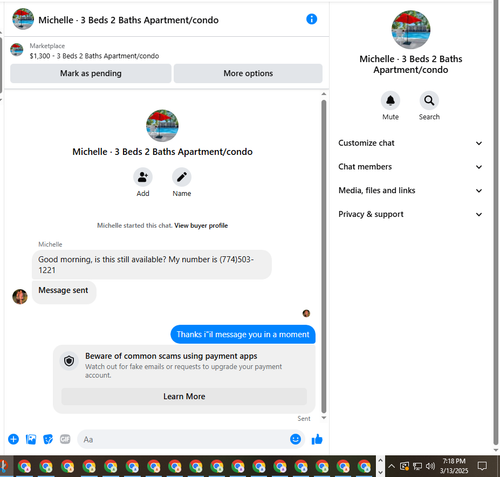
Task: Click the blue Thanks reply bubble
Action: (243, 334)
